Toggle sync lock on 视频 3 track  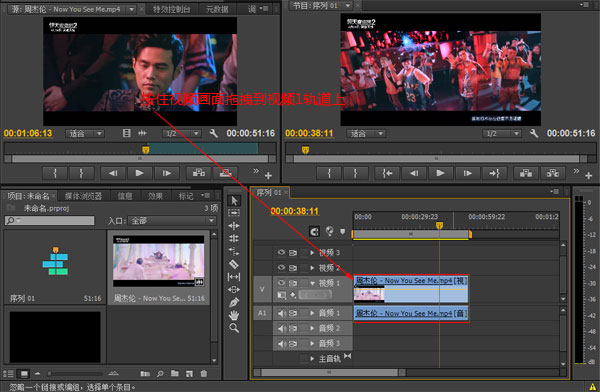(293, 253)
